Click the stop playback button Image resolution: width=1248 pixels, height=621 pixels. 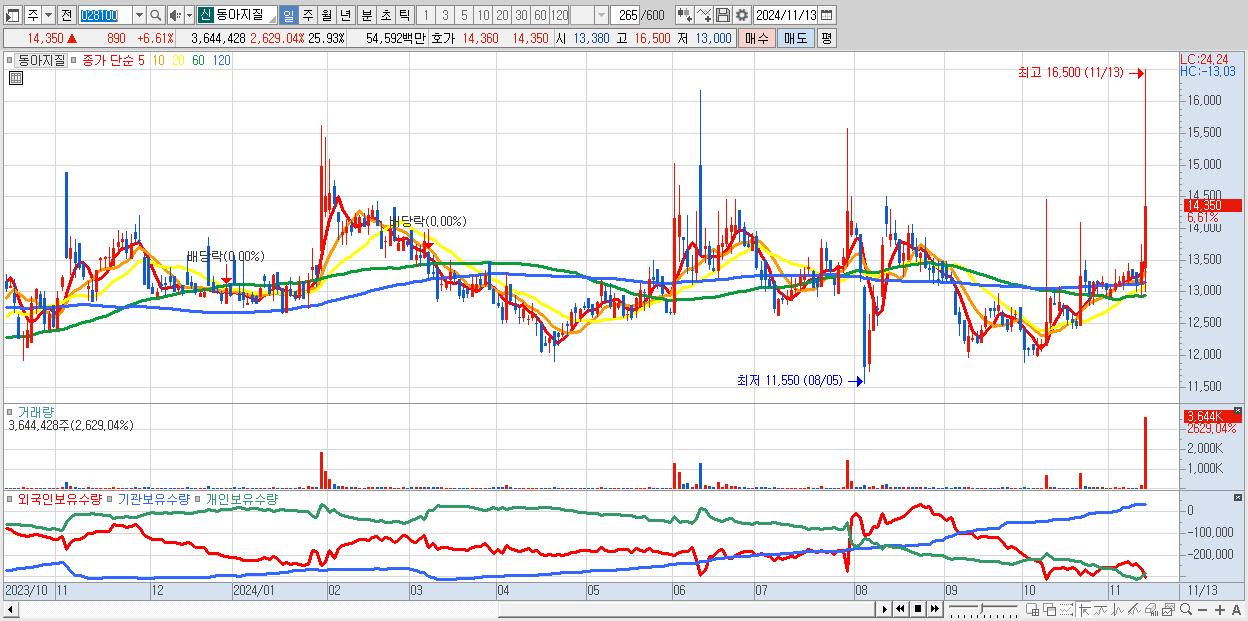point(918,609)
